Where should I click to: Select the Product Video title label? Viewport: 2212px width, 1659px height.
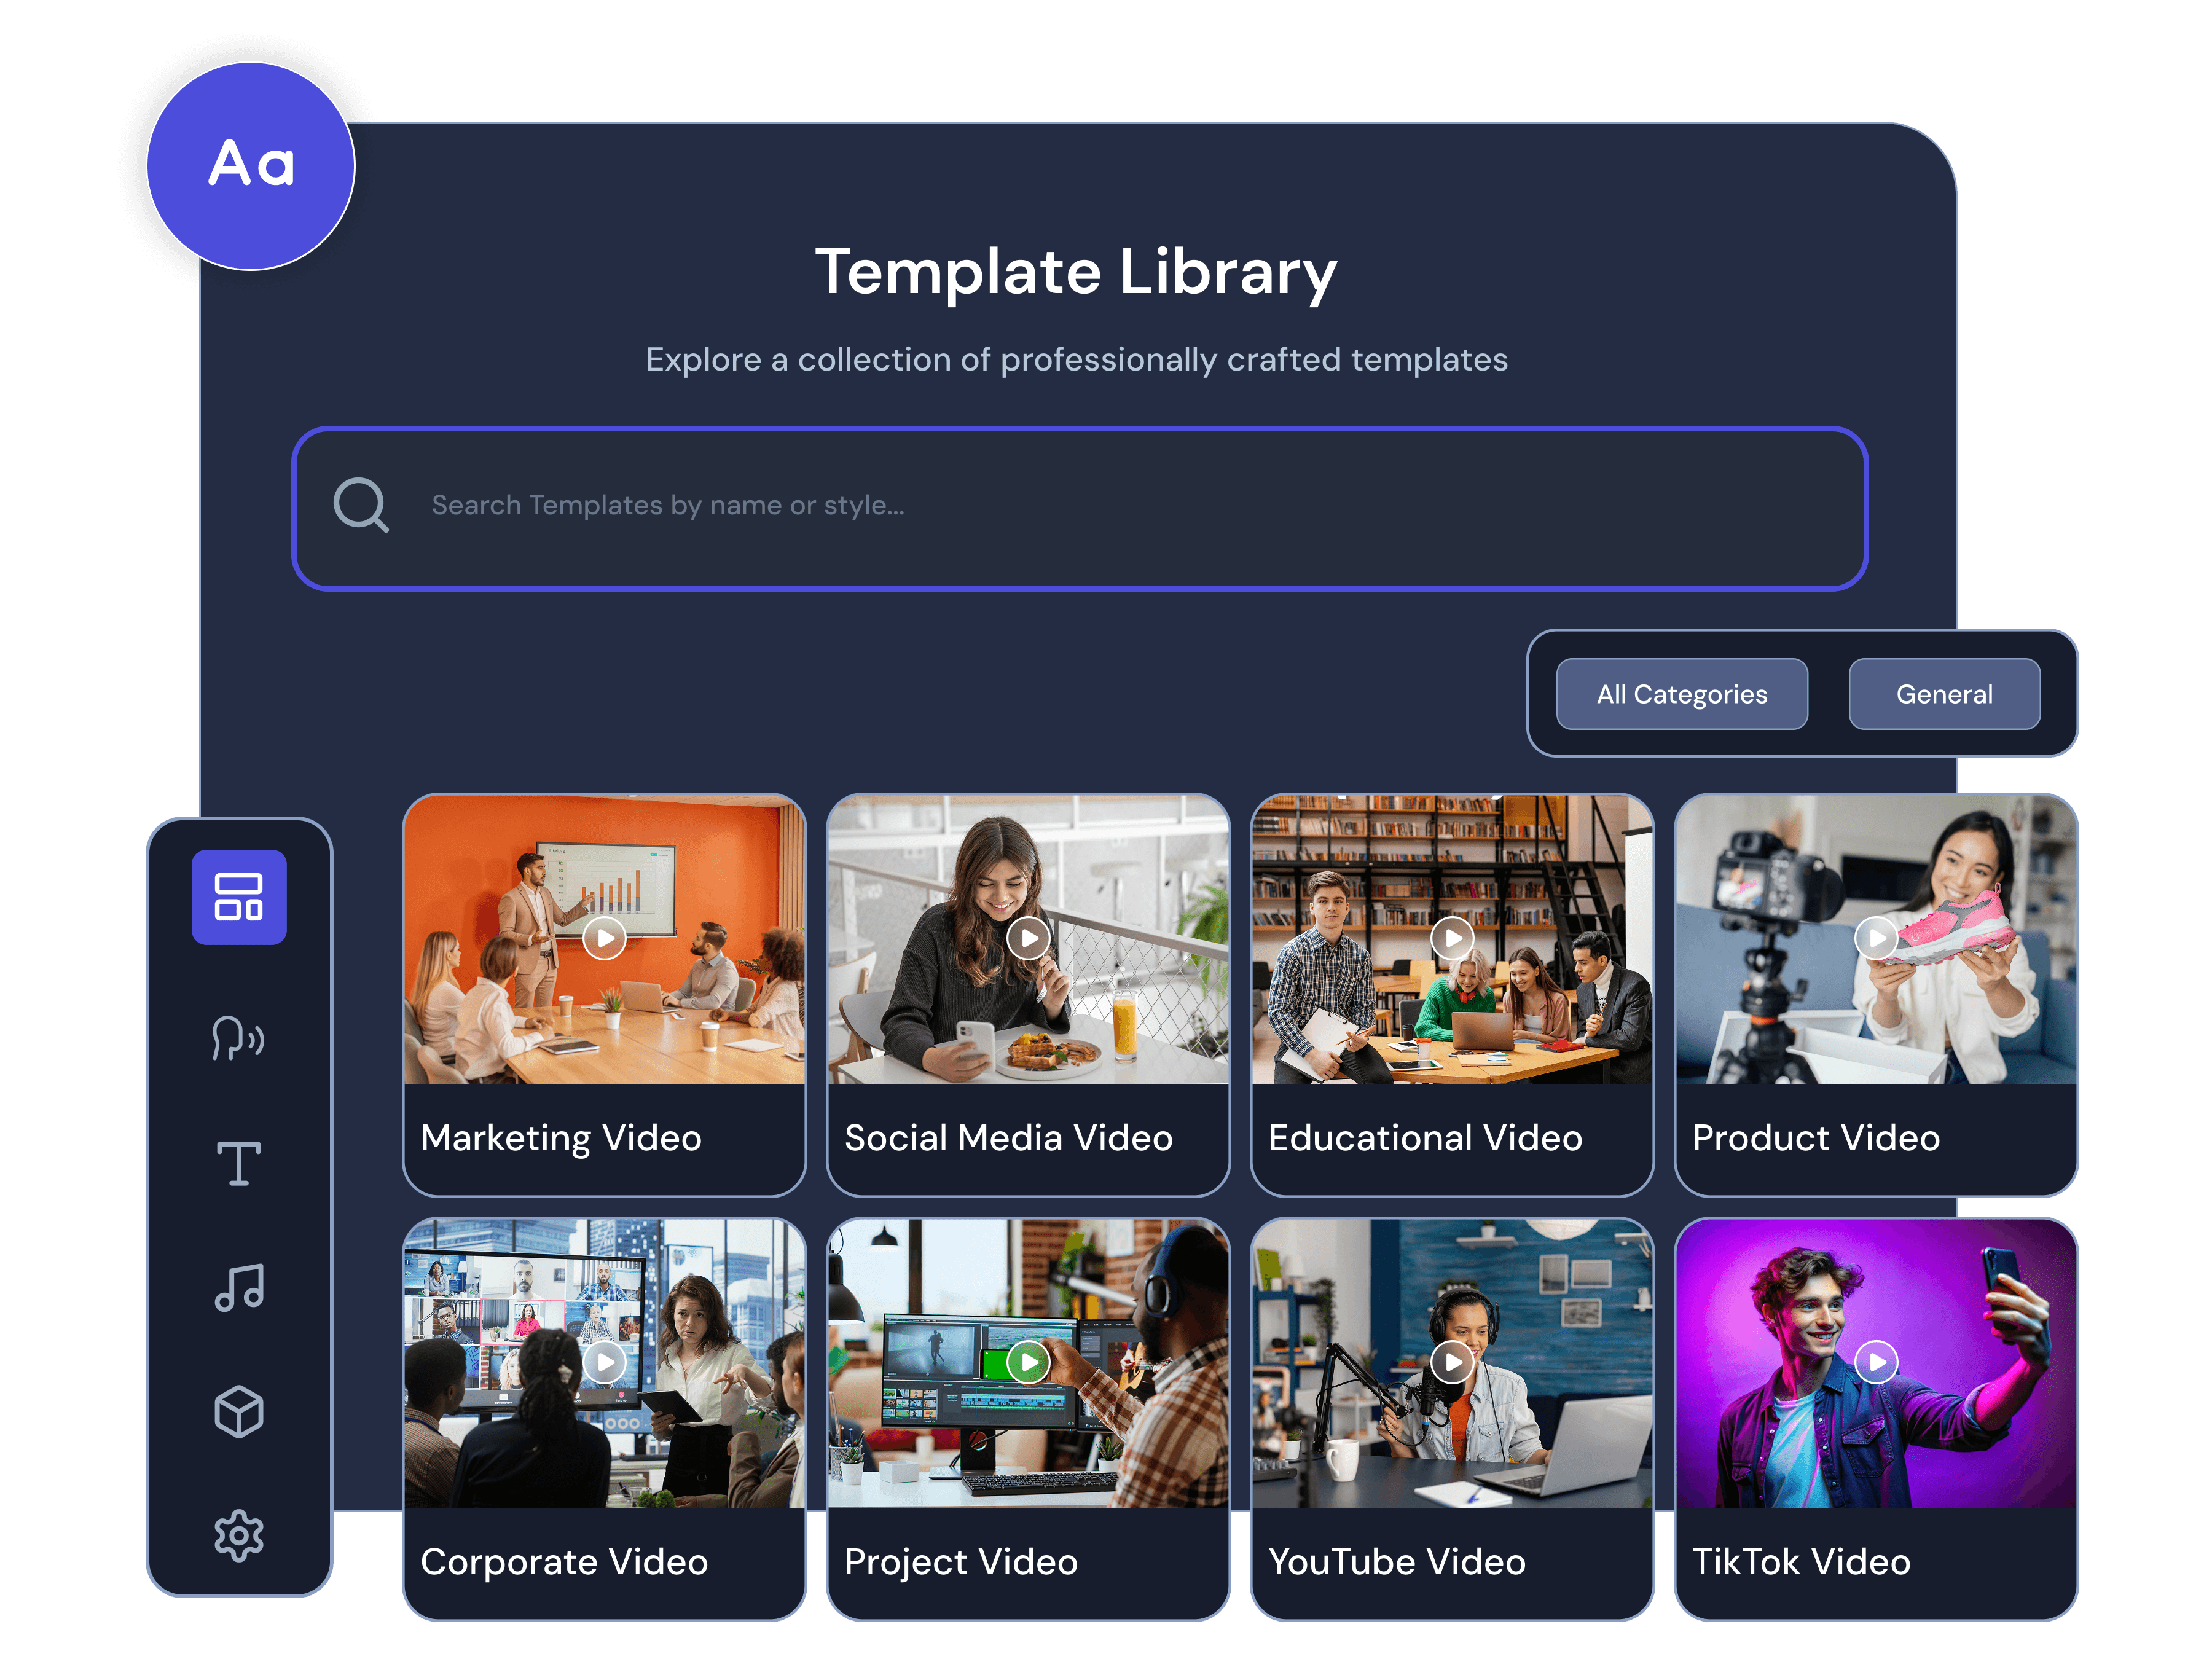pyautogui.click(x=1816, y=1138)
